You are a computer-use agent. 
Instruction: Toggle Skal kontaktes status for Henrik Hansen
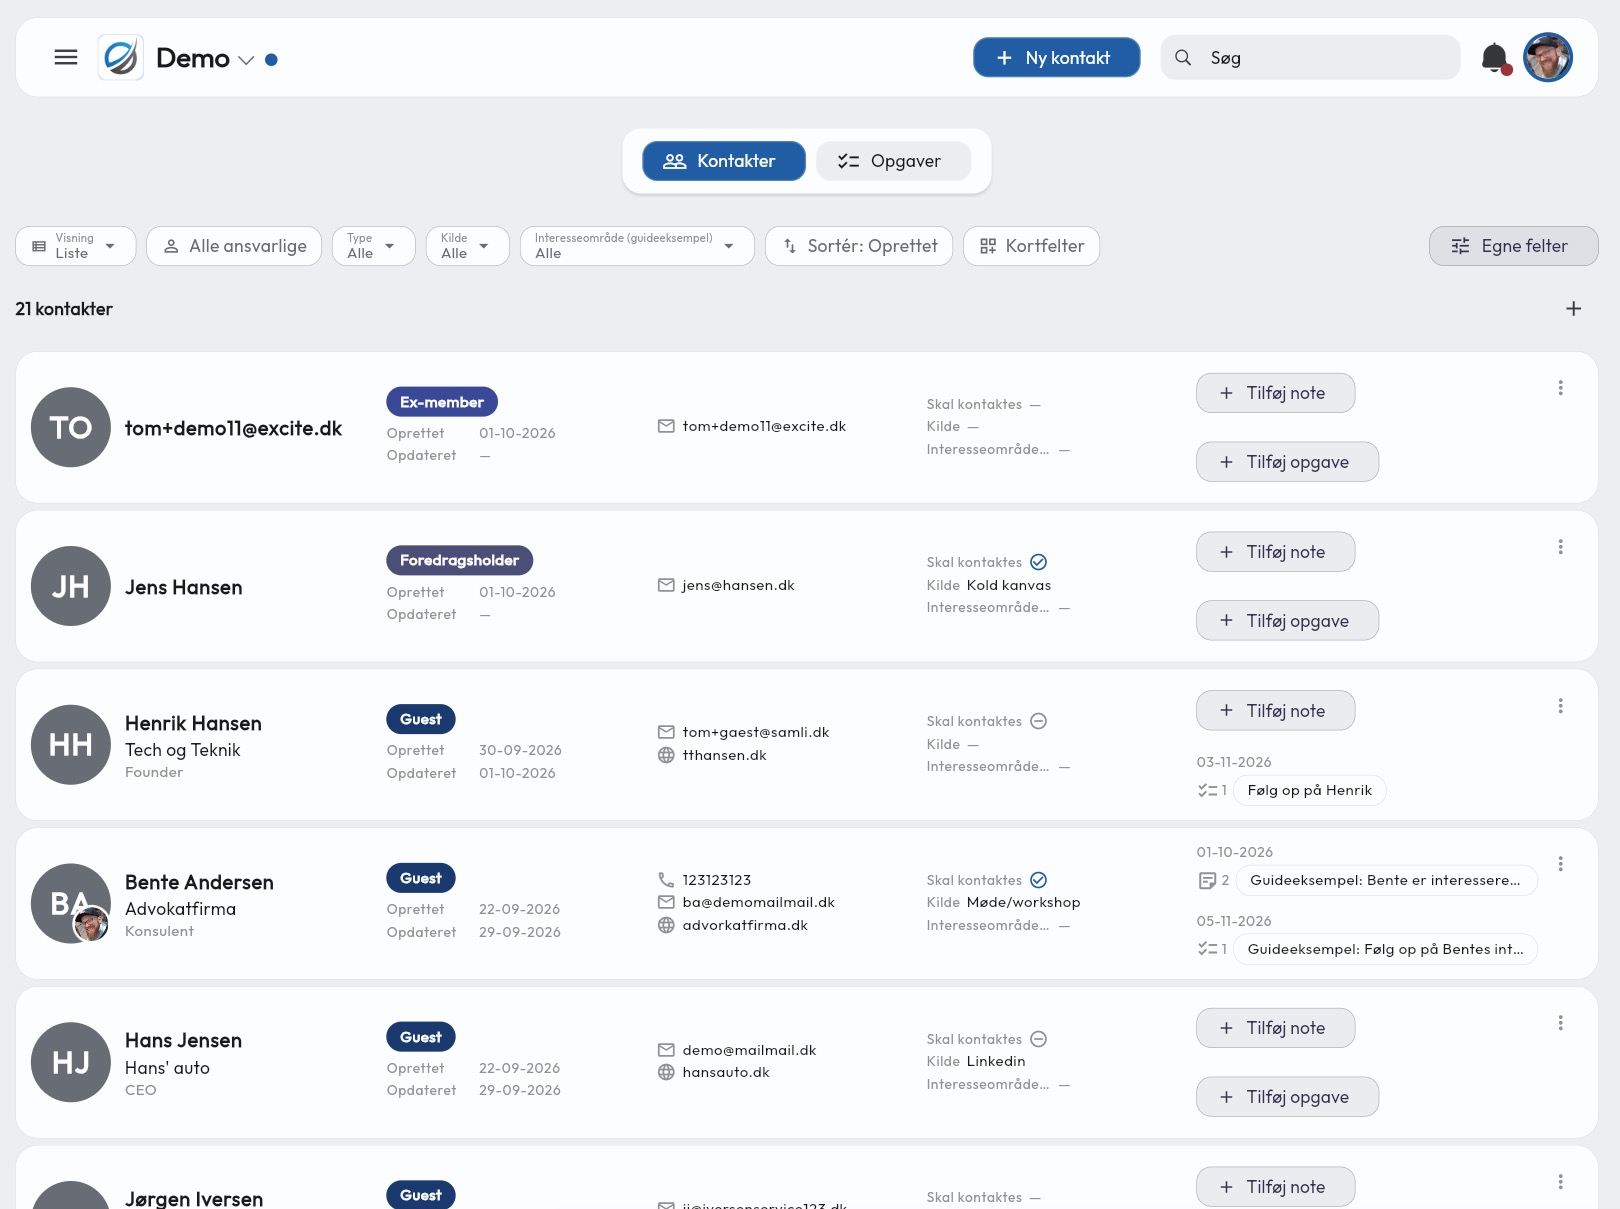coord(1039,721)
